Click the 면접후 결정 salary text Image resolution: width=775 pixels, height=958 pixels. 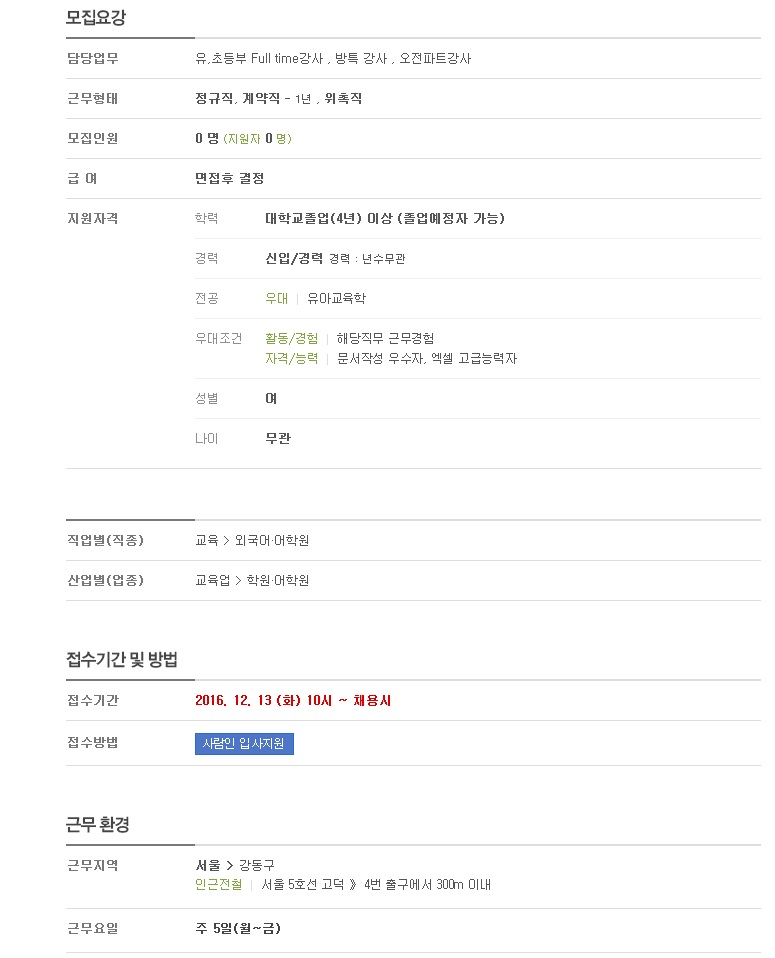click(x=229, y=178)
